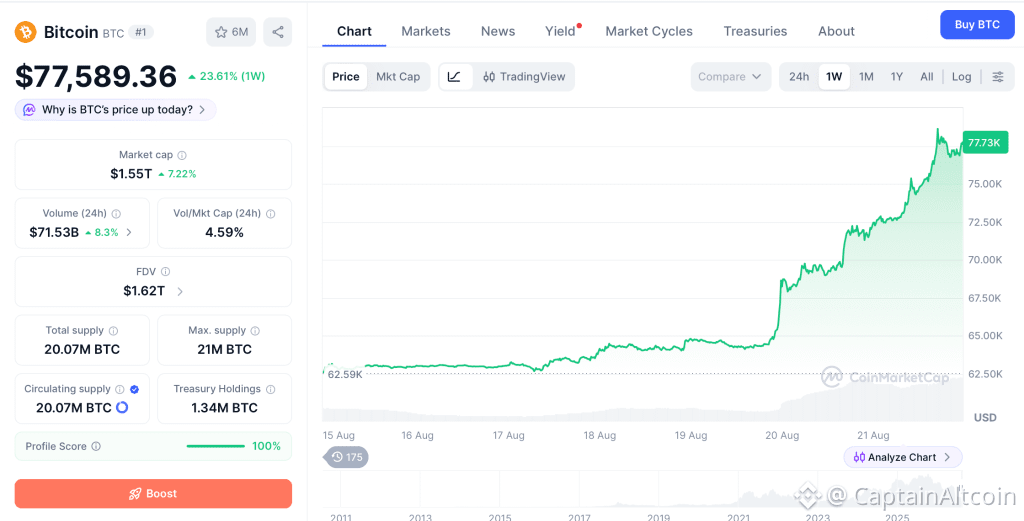The width and height of the screenshot is (1024, 521).
Task: Click the Treasury Holdings info icon
Action: (x=270, y=389)
